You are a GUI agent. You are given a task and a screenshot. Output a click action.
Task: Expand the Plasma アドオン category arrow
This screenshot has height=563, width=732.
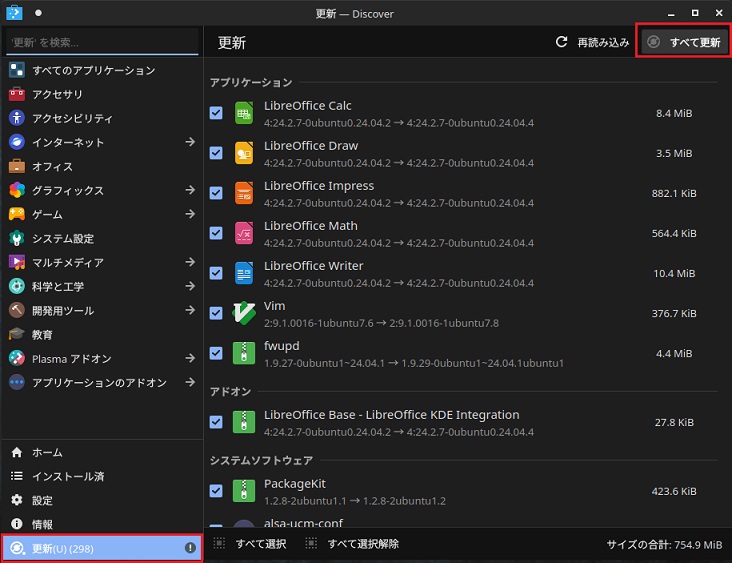click(190, 358)
